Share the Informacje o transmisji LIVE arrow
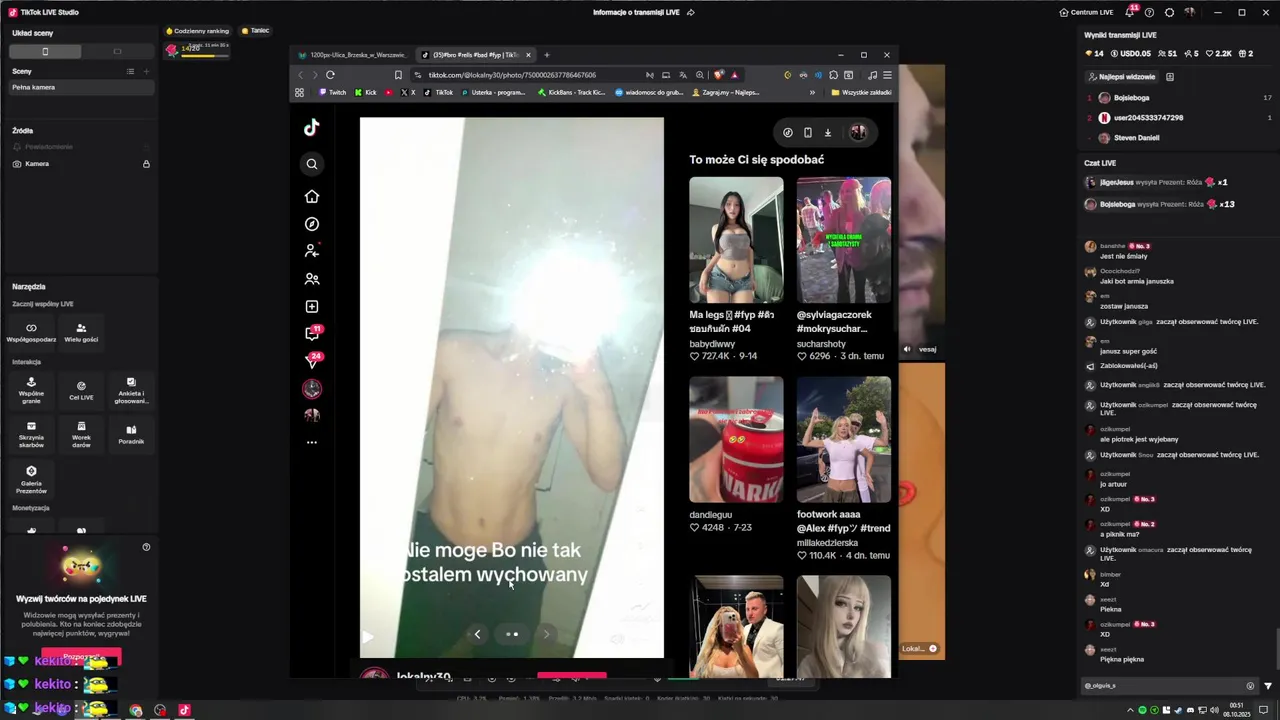 (691, 12)
